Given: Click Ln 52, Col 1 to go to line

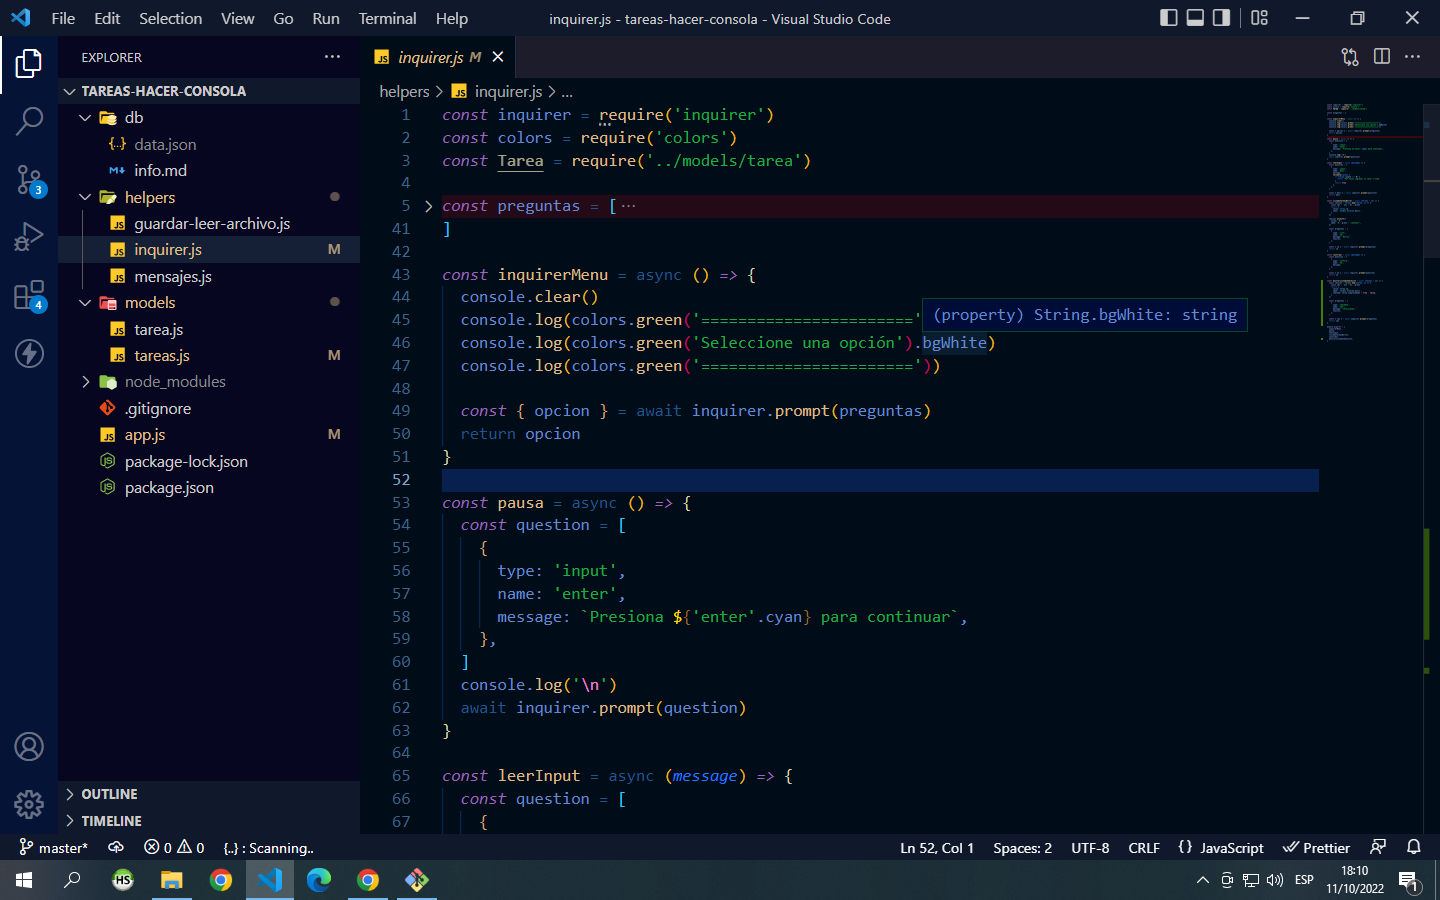Looking at the screenshot, I should tap(937, 847).
